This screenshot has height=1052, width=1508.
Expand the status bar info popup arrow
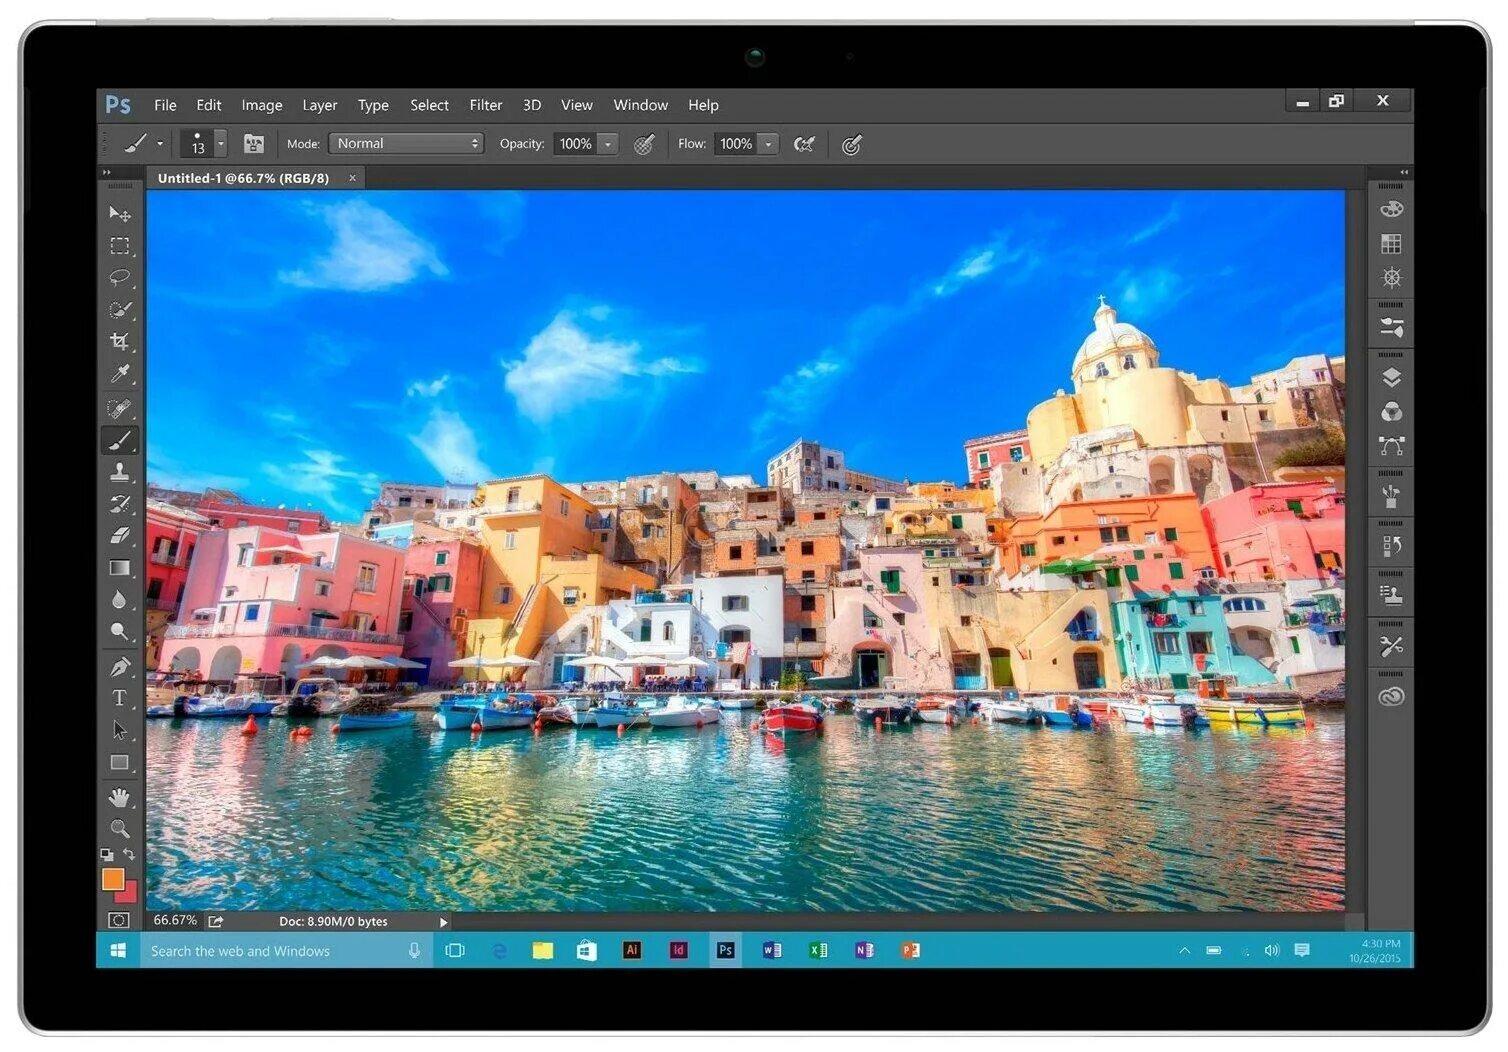[x=443, y=921]
